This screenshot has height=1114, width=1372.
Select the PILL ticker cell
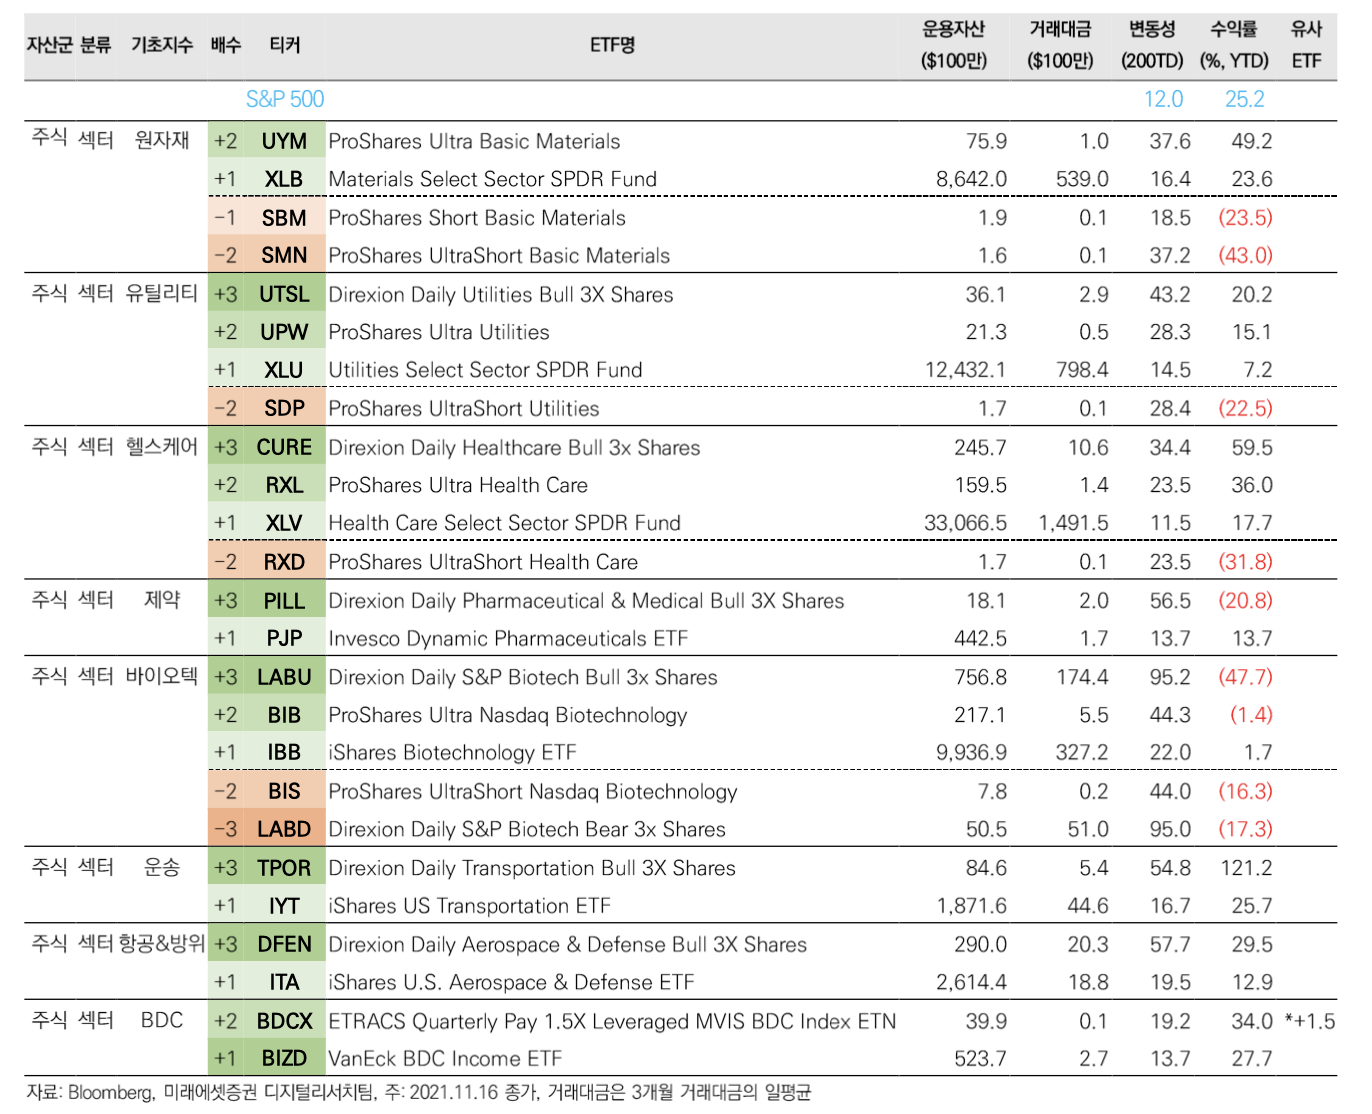click(x=284, y=601)
